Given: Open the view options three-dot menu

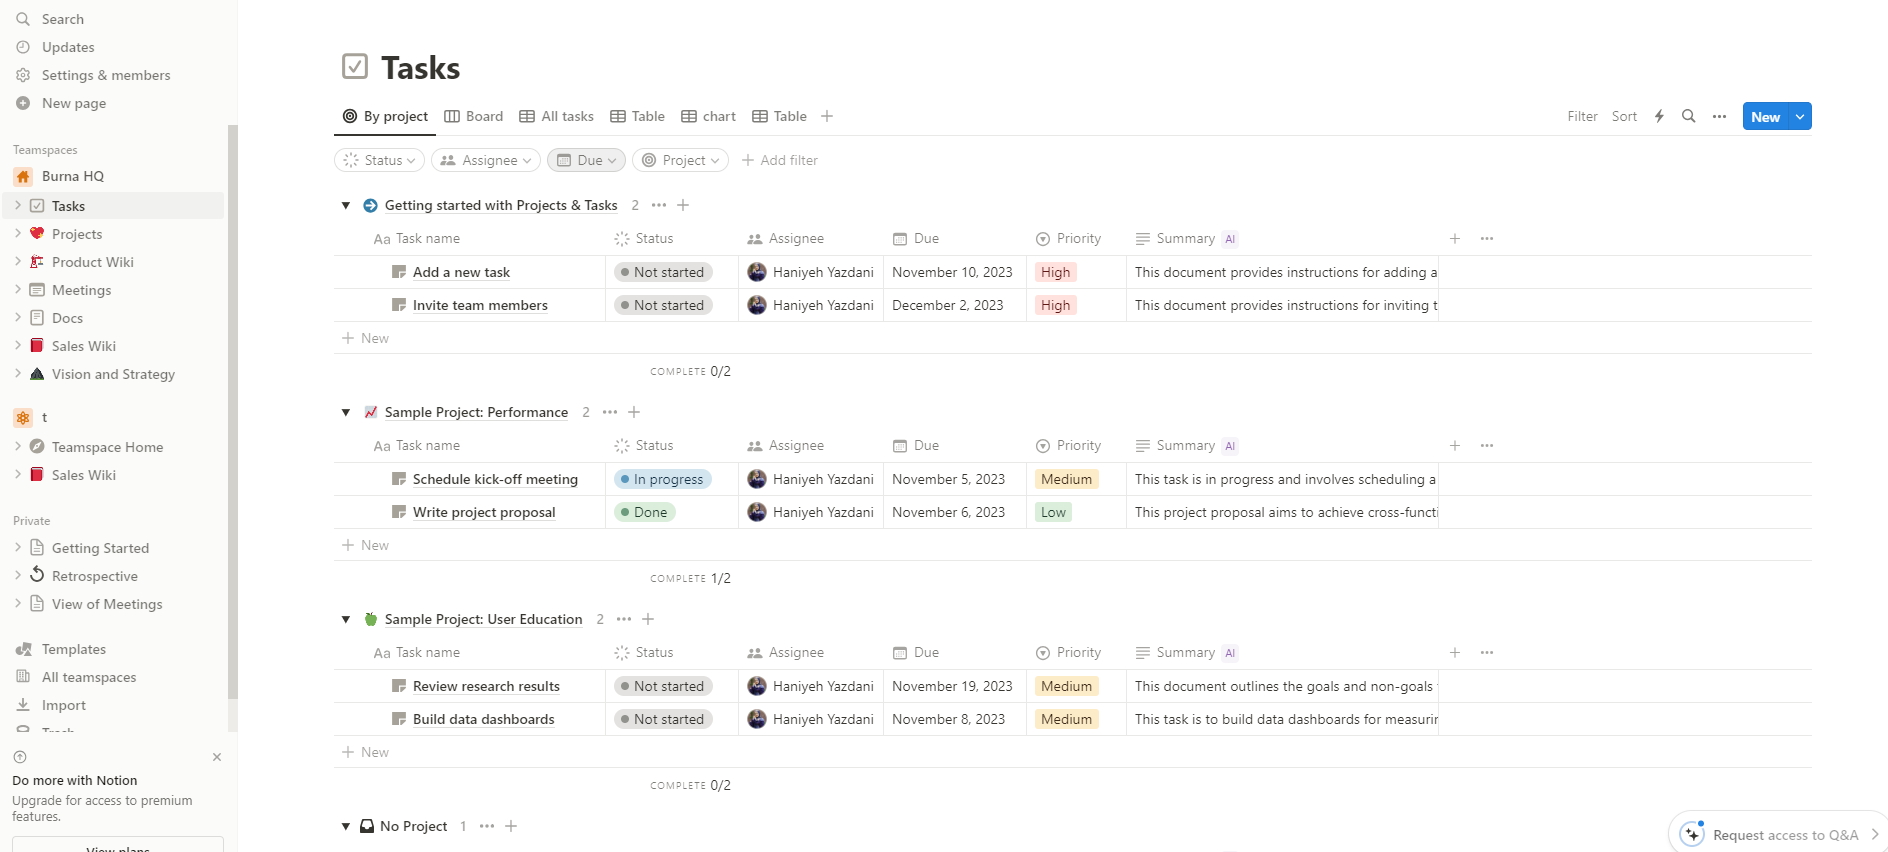Looking at the screenshot, I should pyautogui.click(x=1719, y=116).
